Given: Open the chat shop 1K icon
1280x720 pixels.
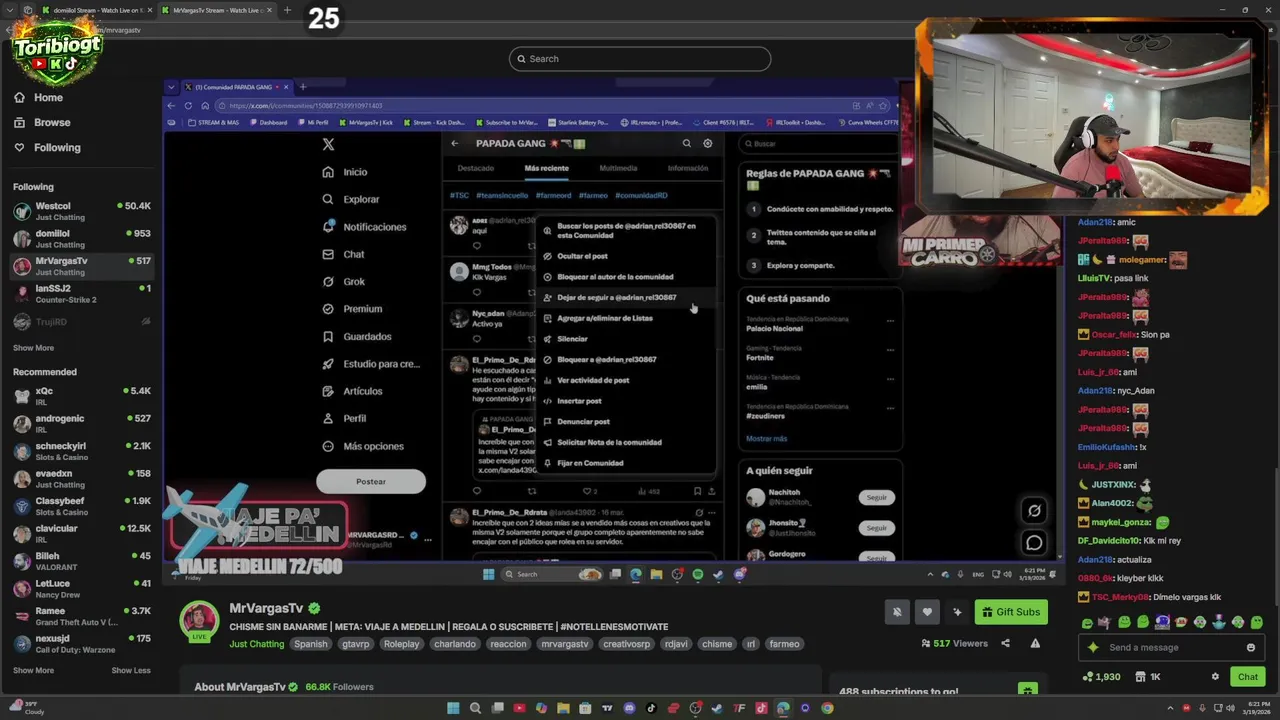Looking at the screenshot, I should click(x=1148, y=677).
